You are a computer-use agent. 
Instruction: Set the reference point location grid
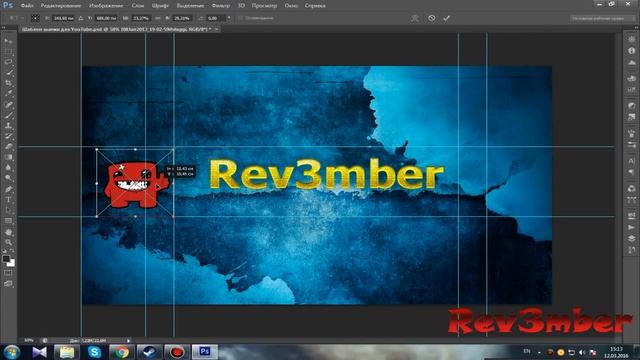tap(36, 18)
